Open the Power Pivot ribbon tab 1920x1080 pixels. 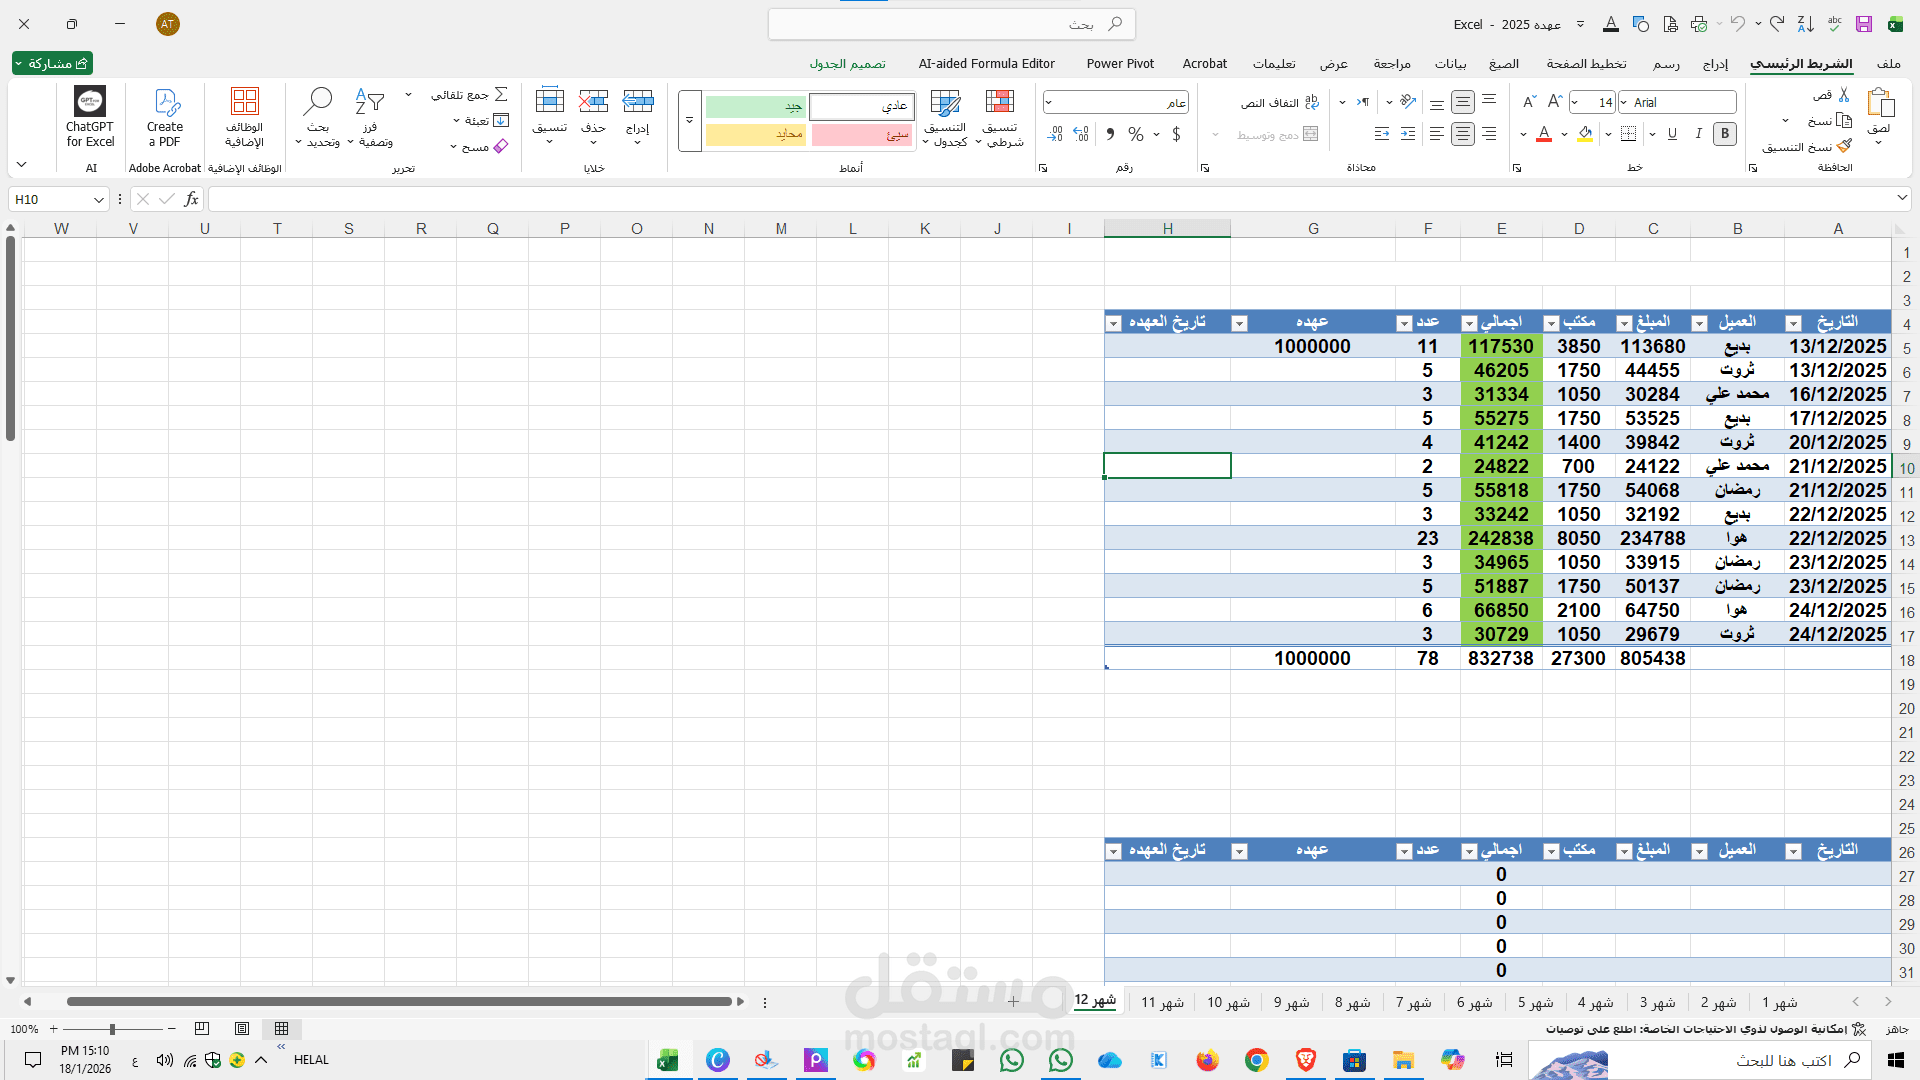click(x=1120, y=63)
